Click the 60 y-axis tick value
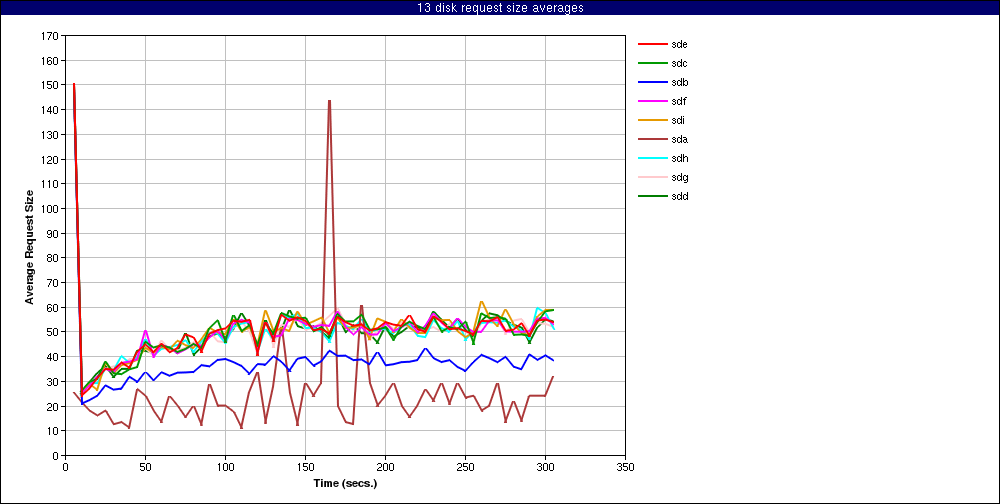Image resolution: width=1000 pixels, height=504 pixels. coord(53,308)
